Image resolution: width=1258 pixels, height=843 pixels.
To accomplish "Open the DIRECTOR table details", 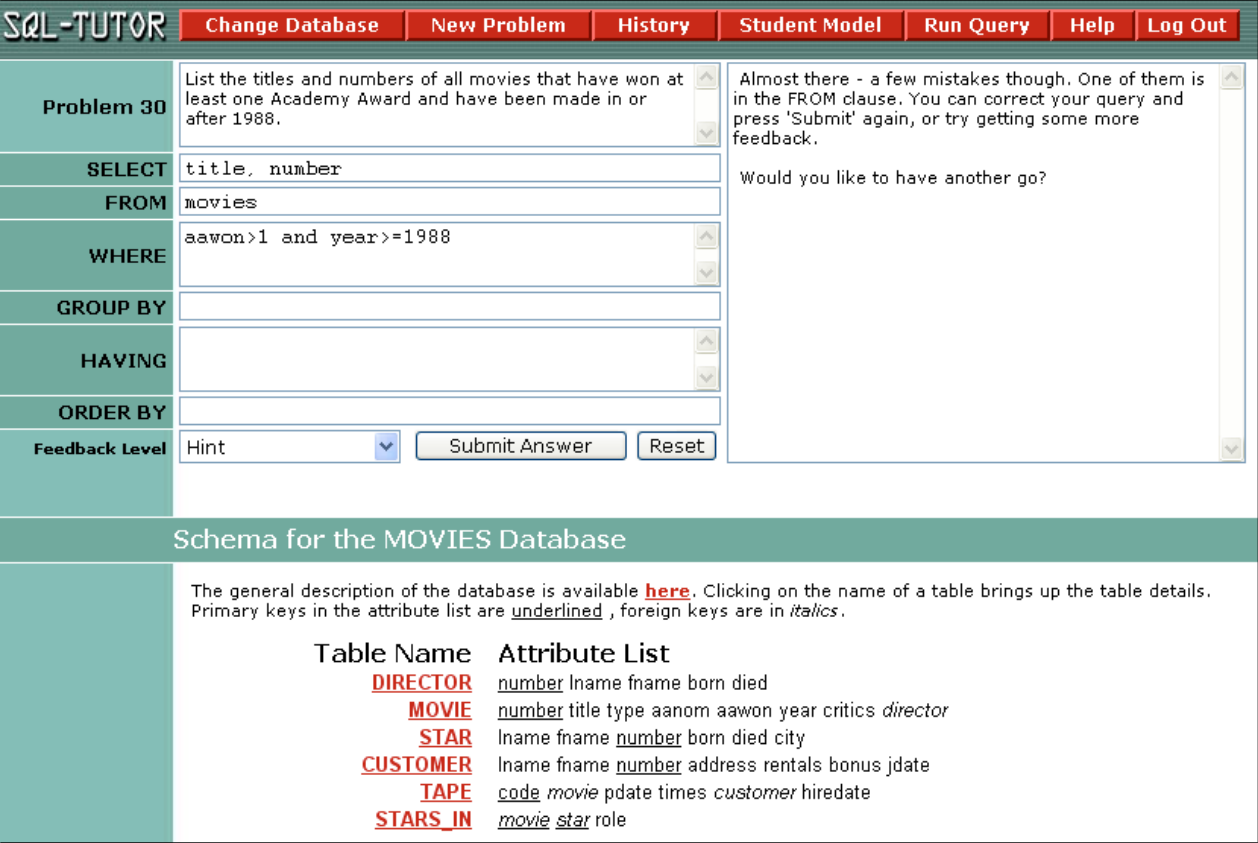I will click(422, 683).
